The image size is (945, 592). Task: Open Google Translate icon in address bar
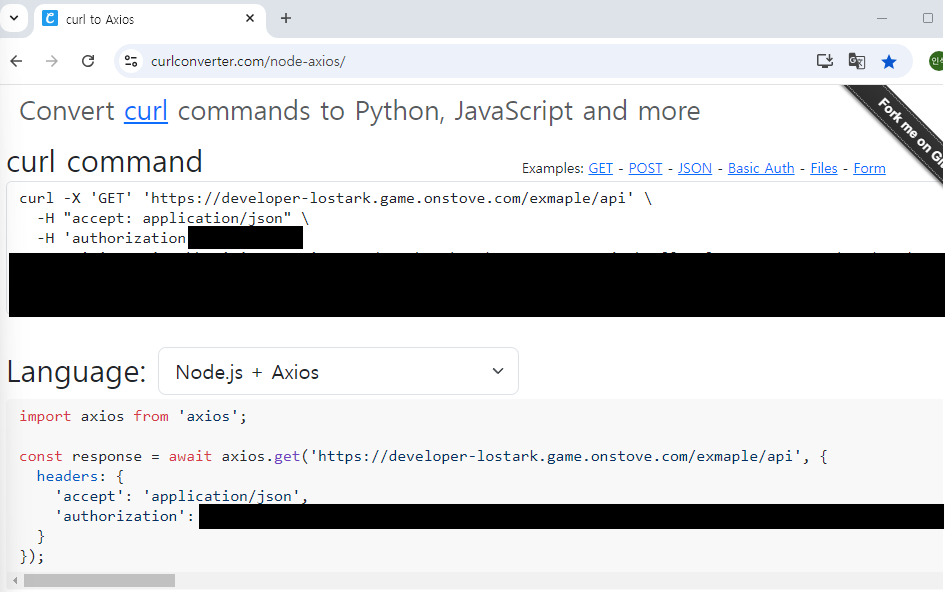point(856,61)
